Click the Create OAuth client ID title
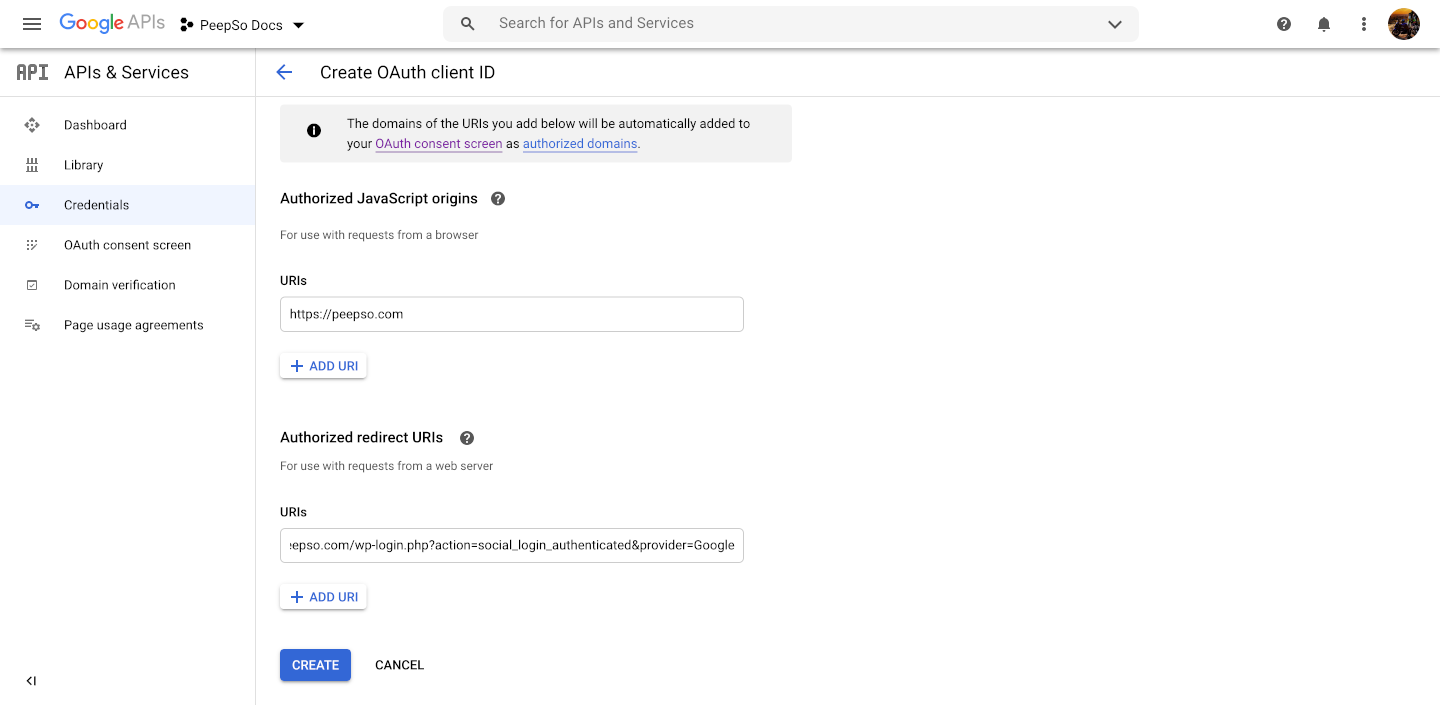Viewport: 1440px width, 705px height. click(407, 72)
